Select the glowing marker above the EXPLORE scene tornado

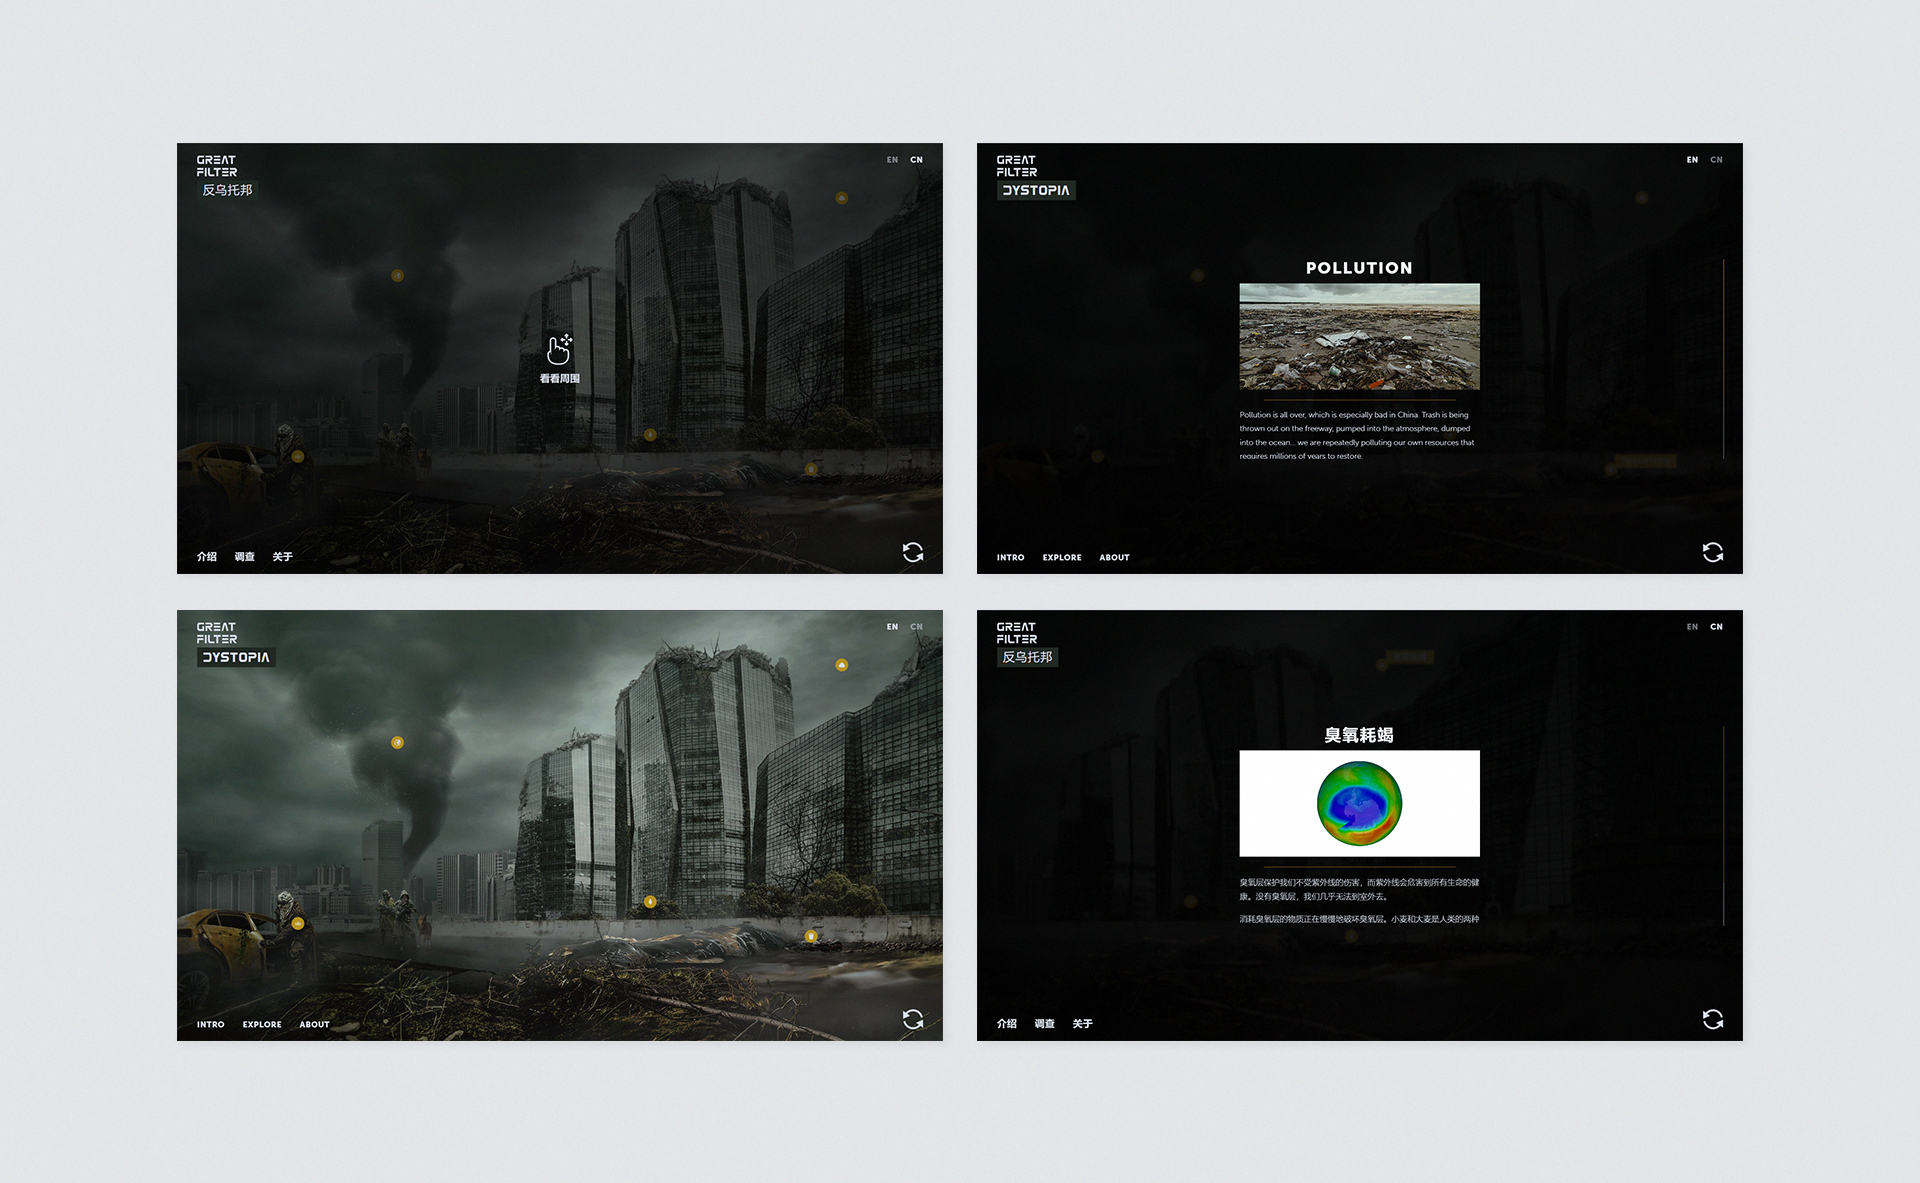(x=399, y=741)
